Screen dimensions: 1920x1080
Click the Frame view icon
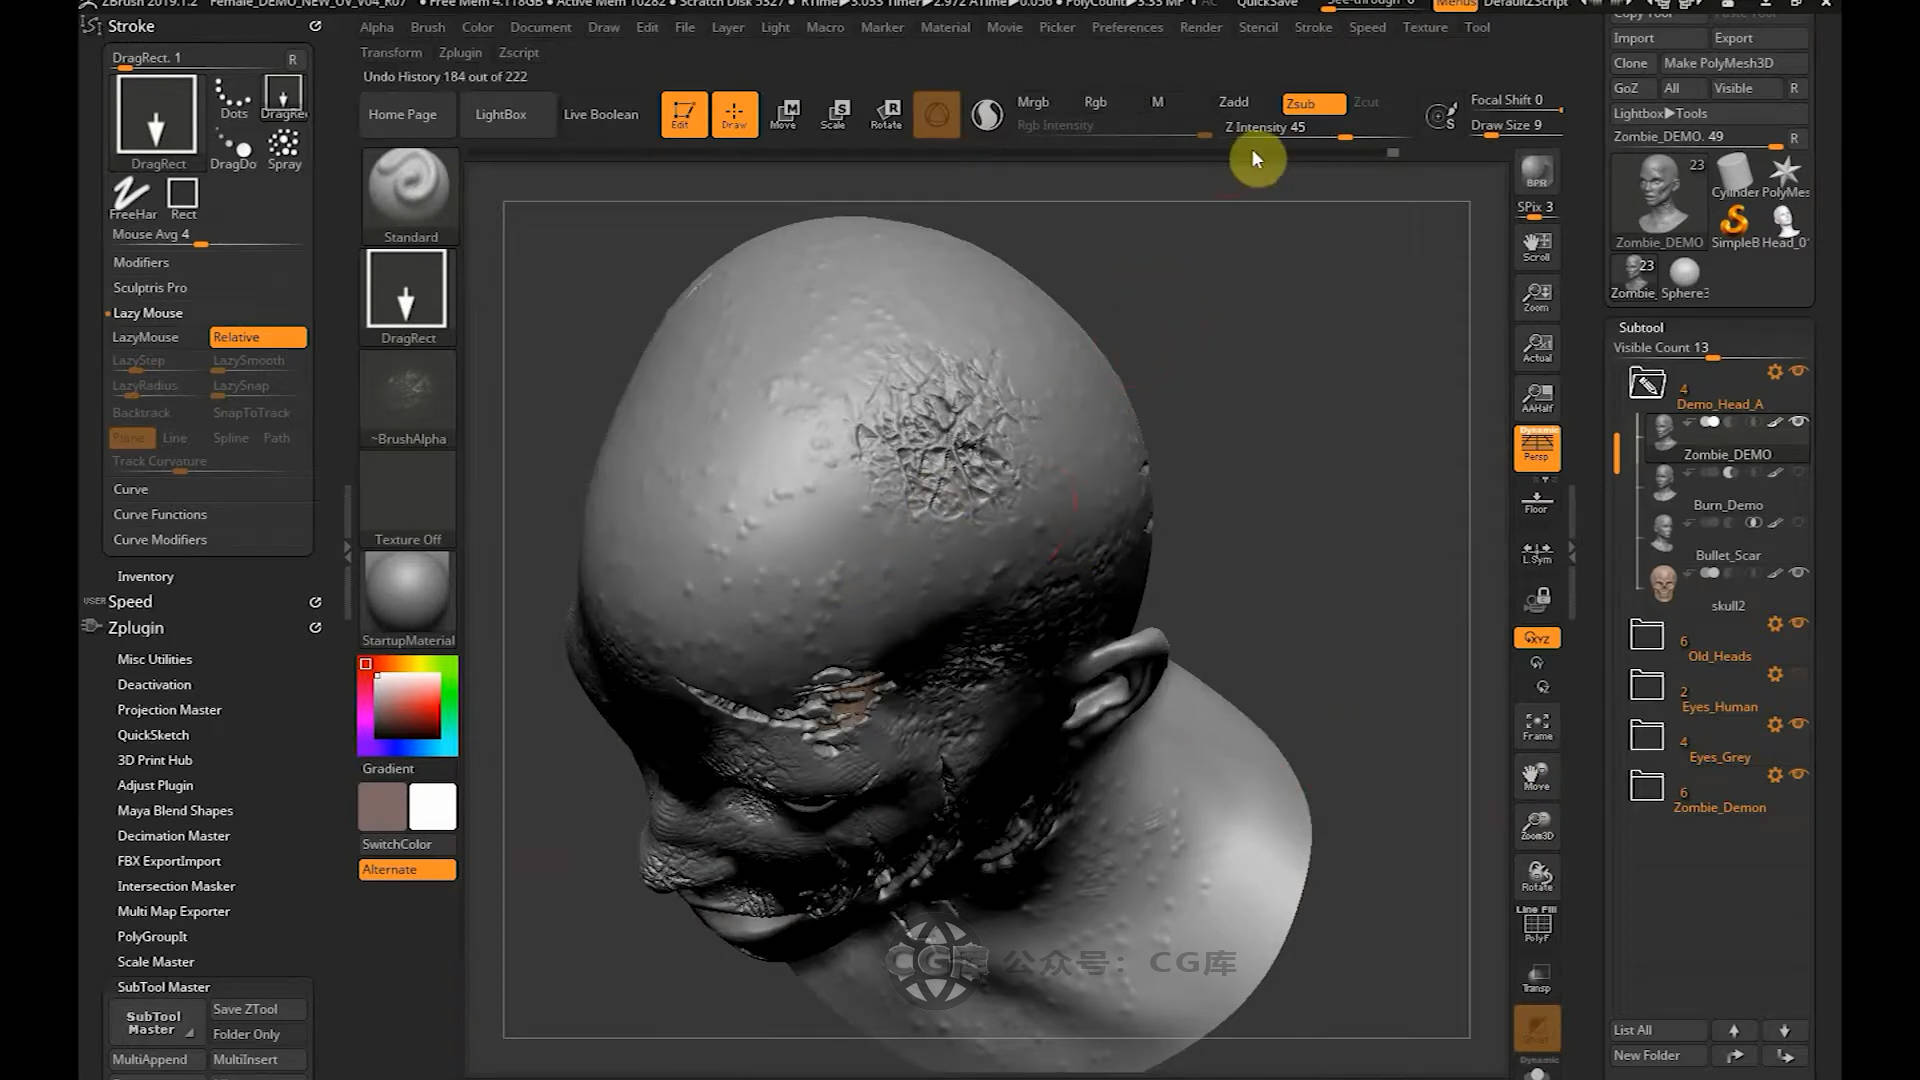(x=1537, y=726)
